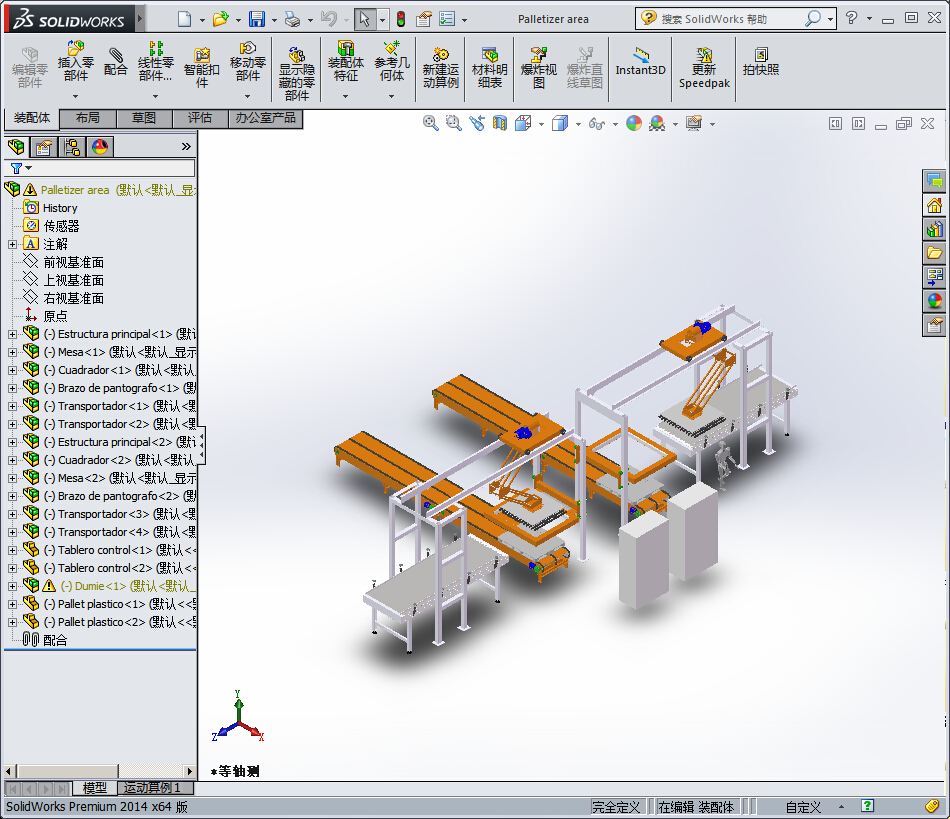Image resolution: width=950 pixels, height=819 pixels.
Task: Select the Mate (配合) tool in the ribbon
Action: (x=115, y=62)
